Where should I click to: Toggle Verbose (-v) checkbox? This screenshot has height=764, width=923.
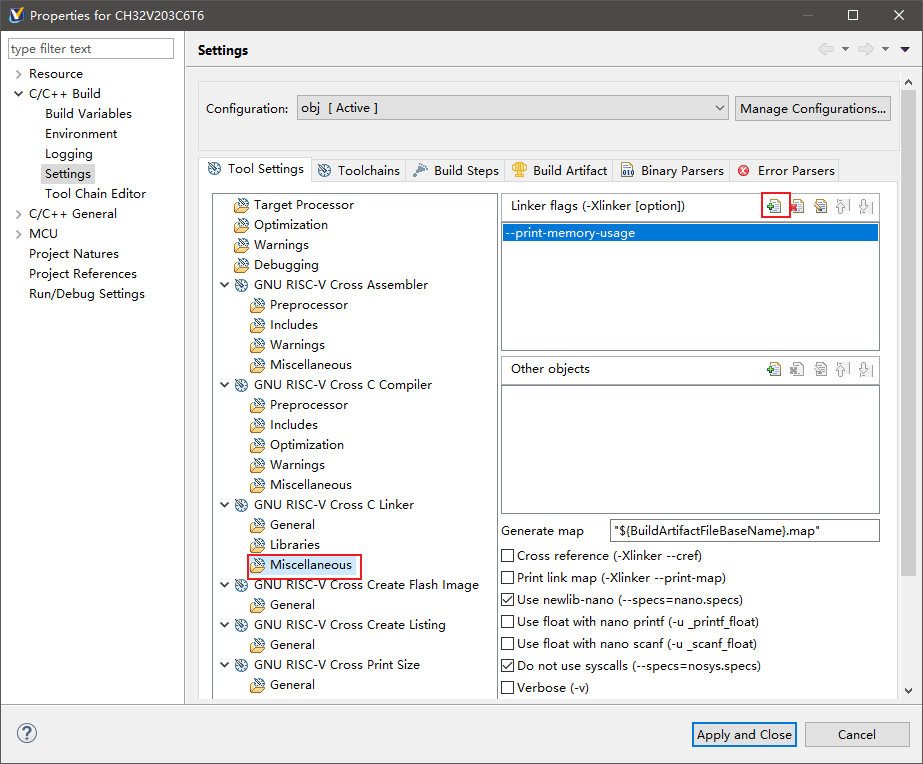pos(507,687)
